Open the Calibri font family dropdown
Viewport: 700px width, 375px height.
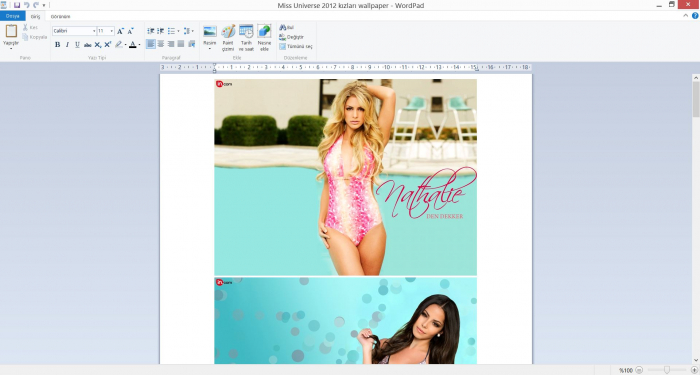tap(74, 31)
